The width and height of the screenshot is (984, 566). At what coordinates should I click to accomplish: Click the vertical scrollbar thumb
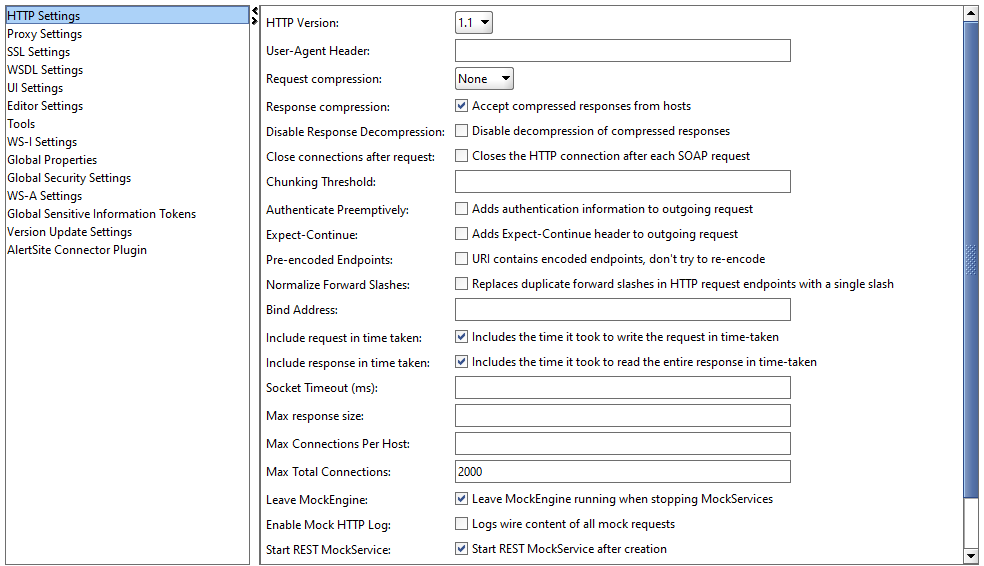tap(971, 260)
